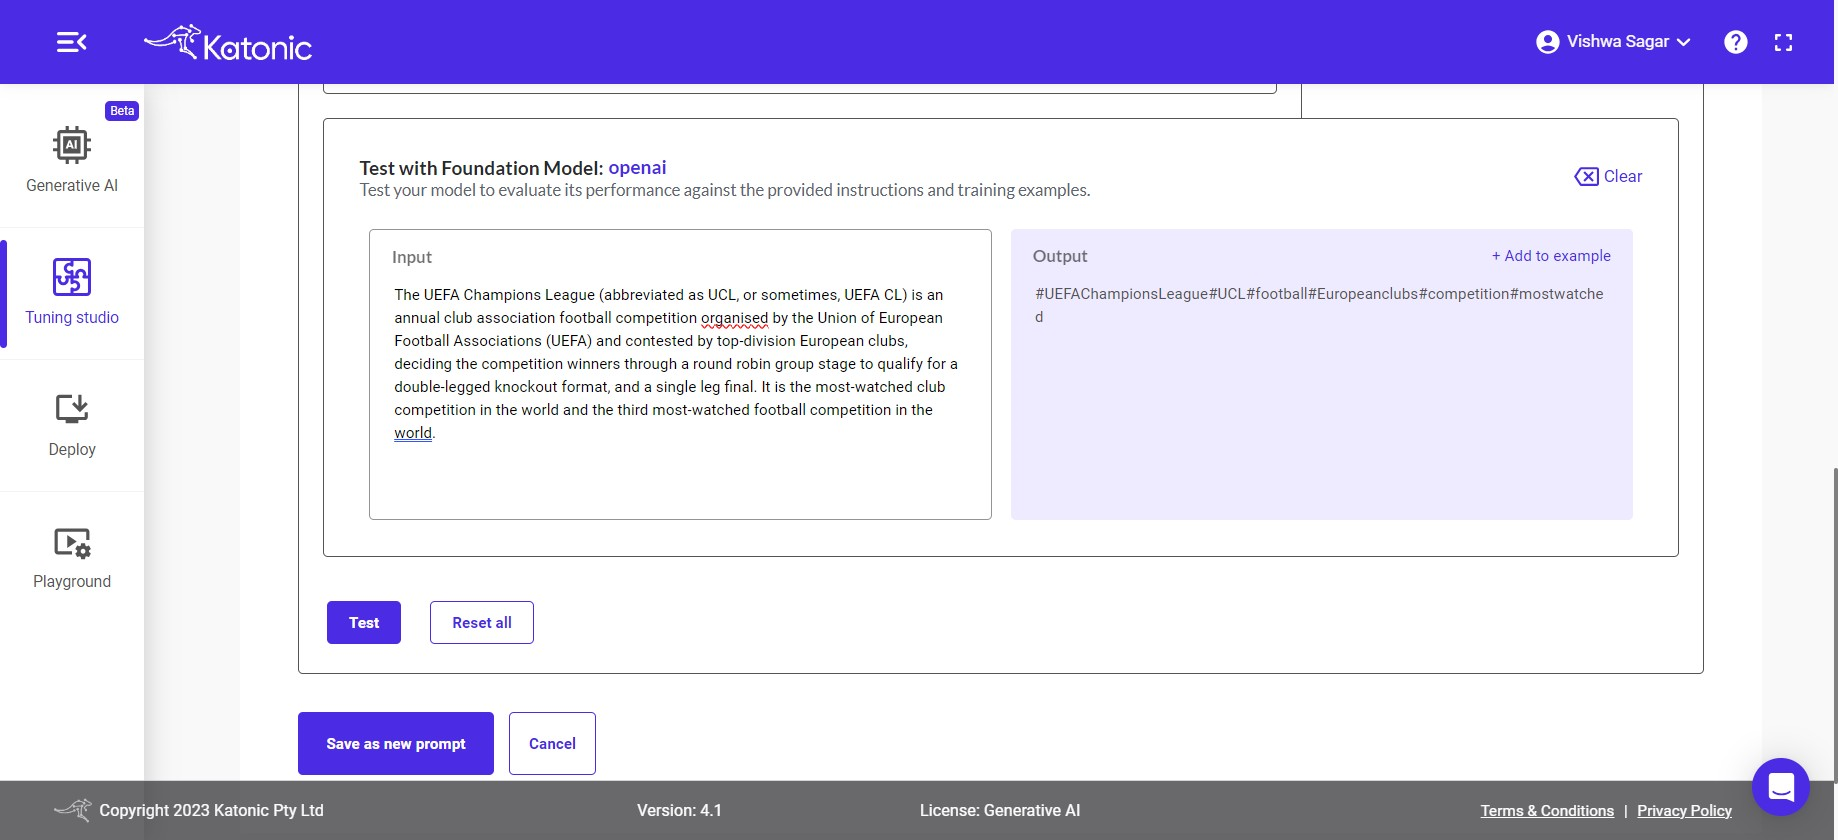Click the Reset all button
The width and height of the screenshot is (1838, 840).
[482, 622]
